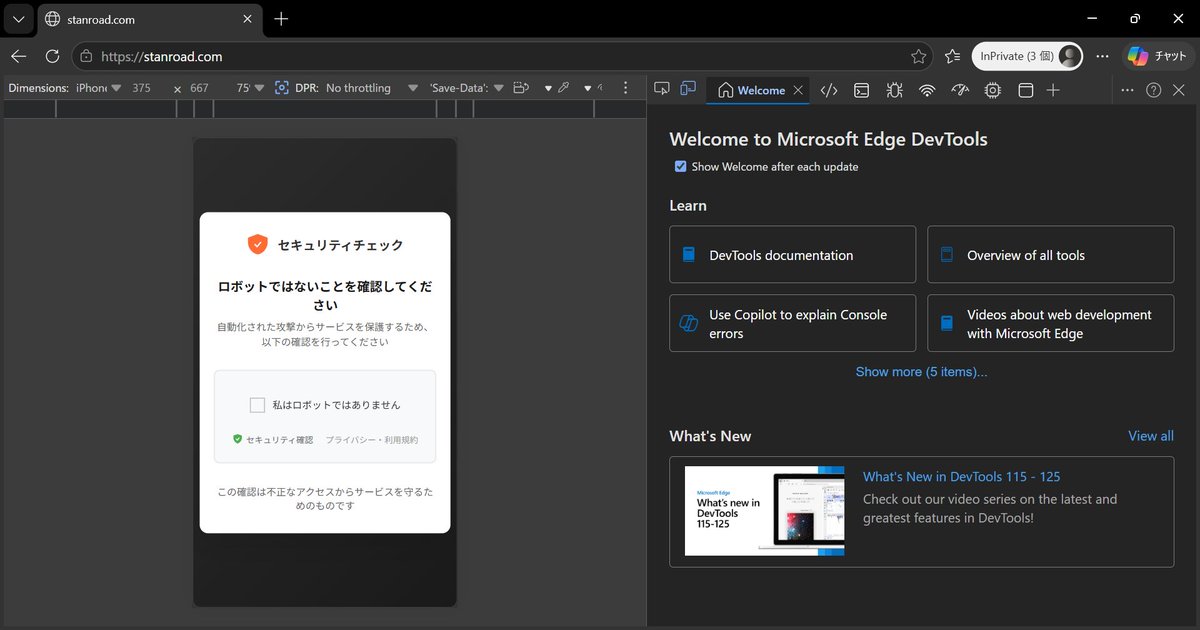Open the favorites list icon
Image resolution: width=1200 pixels, height=630 pixels.
[x=952, y=56]
